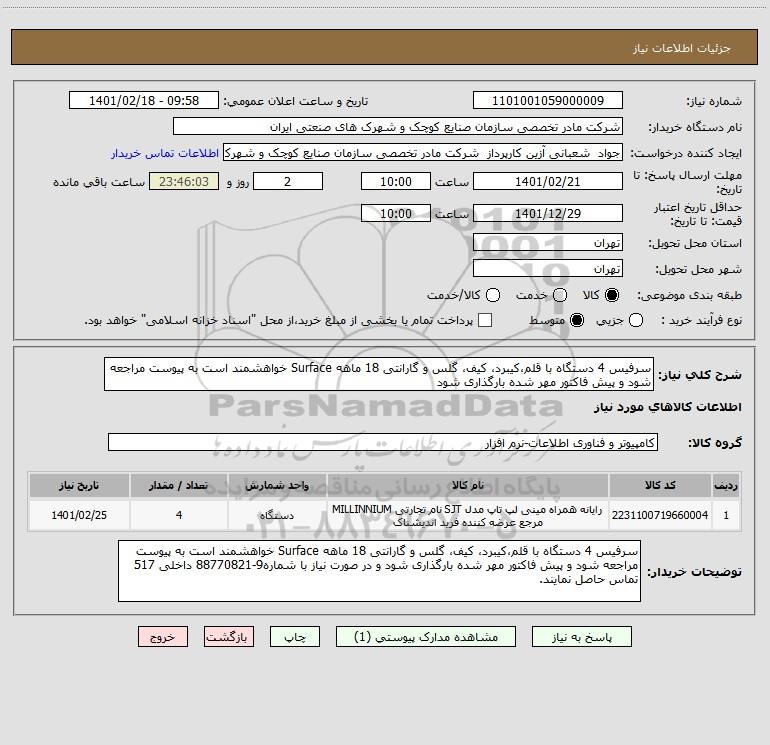Open مشاهده مدارک پیوستی (1) button
Viewport: 770px width, 745px height.
point(426,637)
